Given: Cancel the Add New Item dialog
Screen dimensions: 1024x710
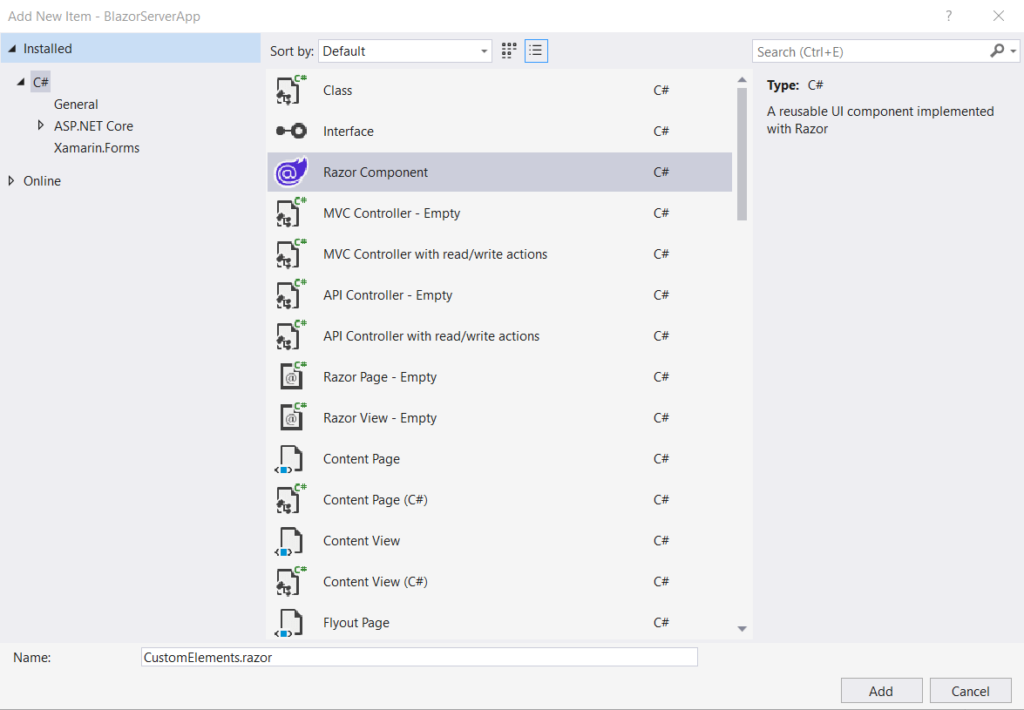Looking at the screenshot, I should click(970, 690).
